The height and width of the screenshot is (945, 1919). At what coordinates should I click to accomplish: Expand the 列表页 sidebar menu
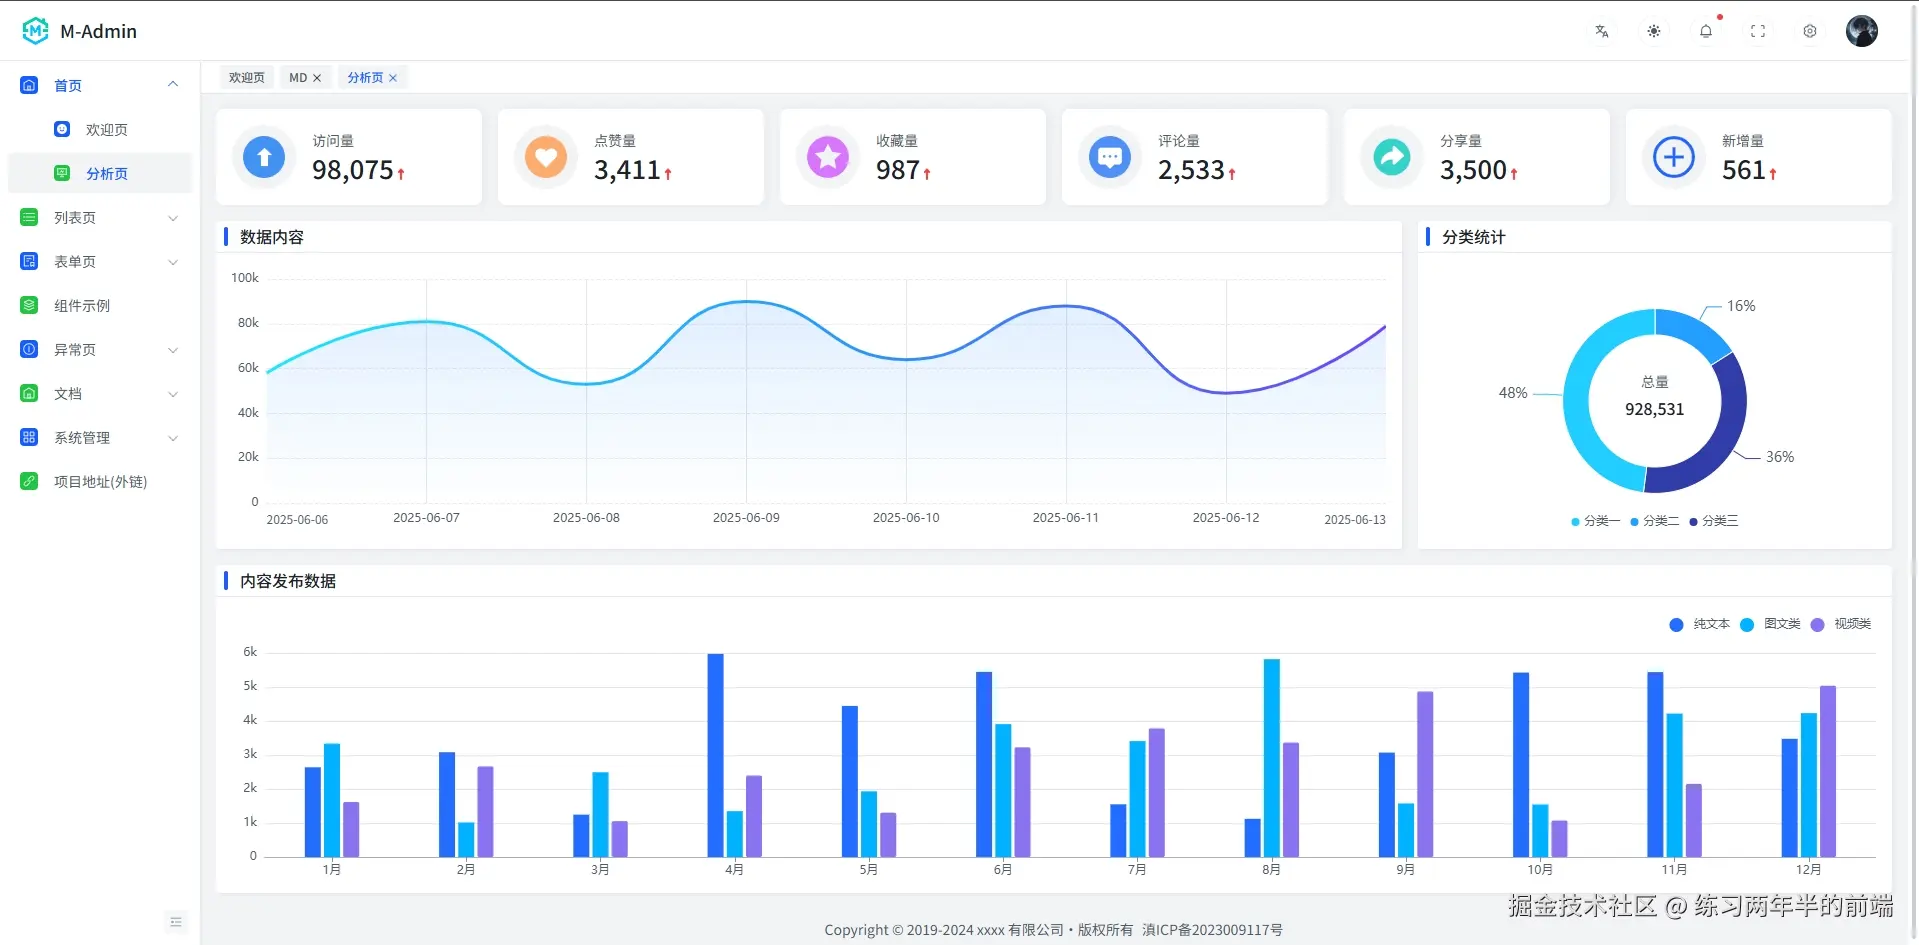pyautogui.click(x=100, y=217)
